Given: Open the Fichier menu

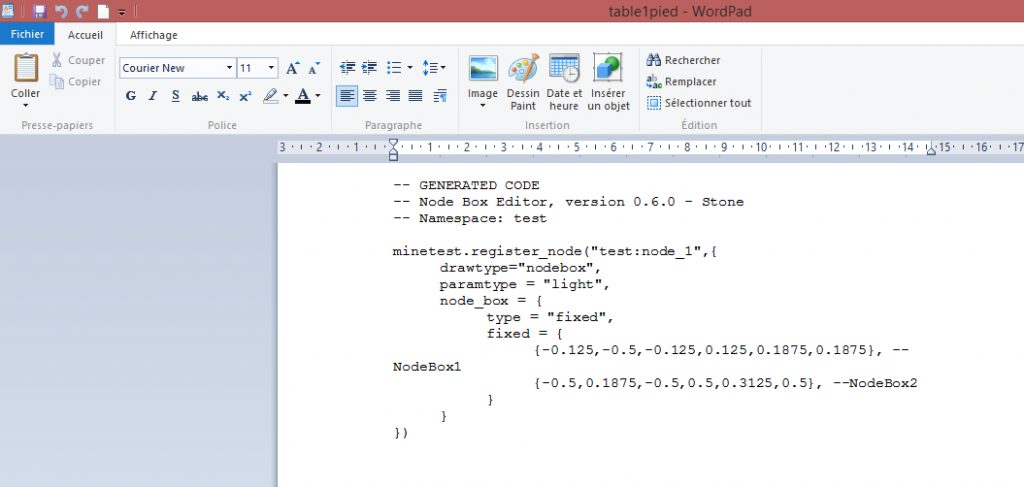Looking at the screenshot, I should point(27,35).
